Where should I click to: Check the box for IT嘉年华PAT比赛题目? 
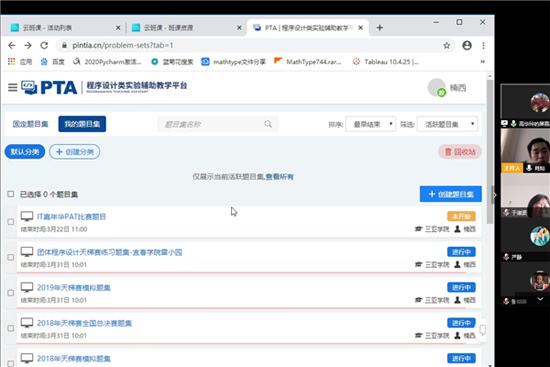tap(11, 222)
